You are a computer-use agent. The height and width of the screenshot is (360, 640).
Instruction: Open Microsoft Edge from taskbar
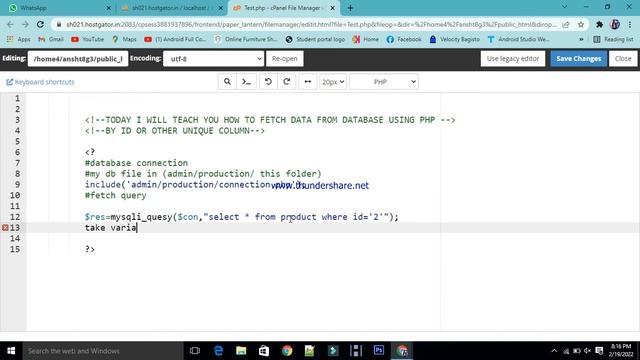point(218,351)
